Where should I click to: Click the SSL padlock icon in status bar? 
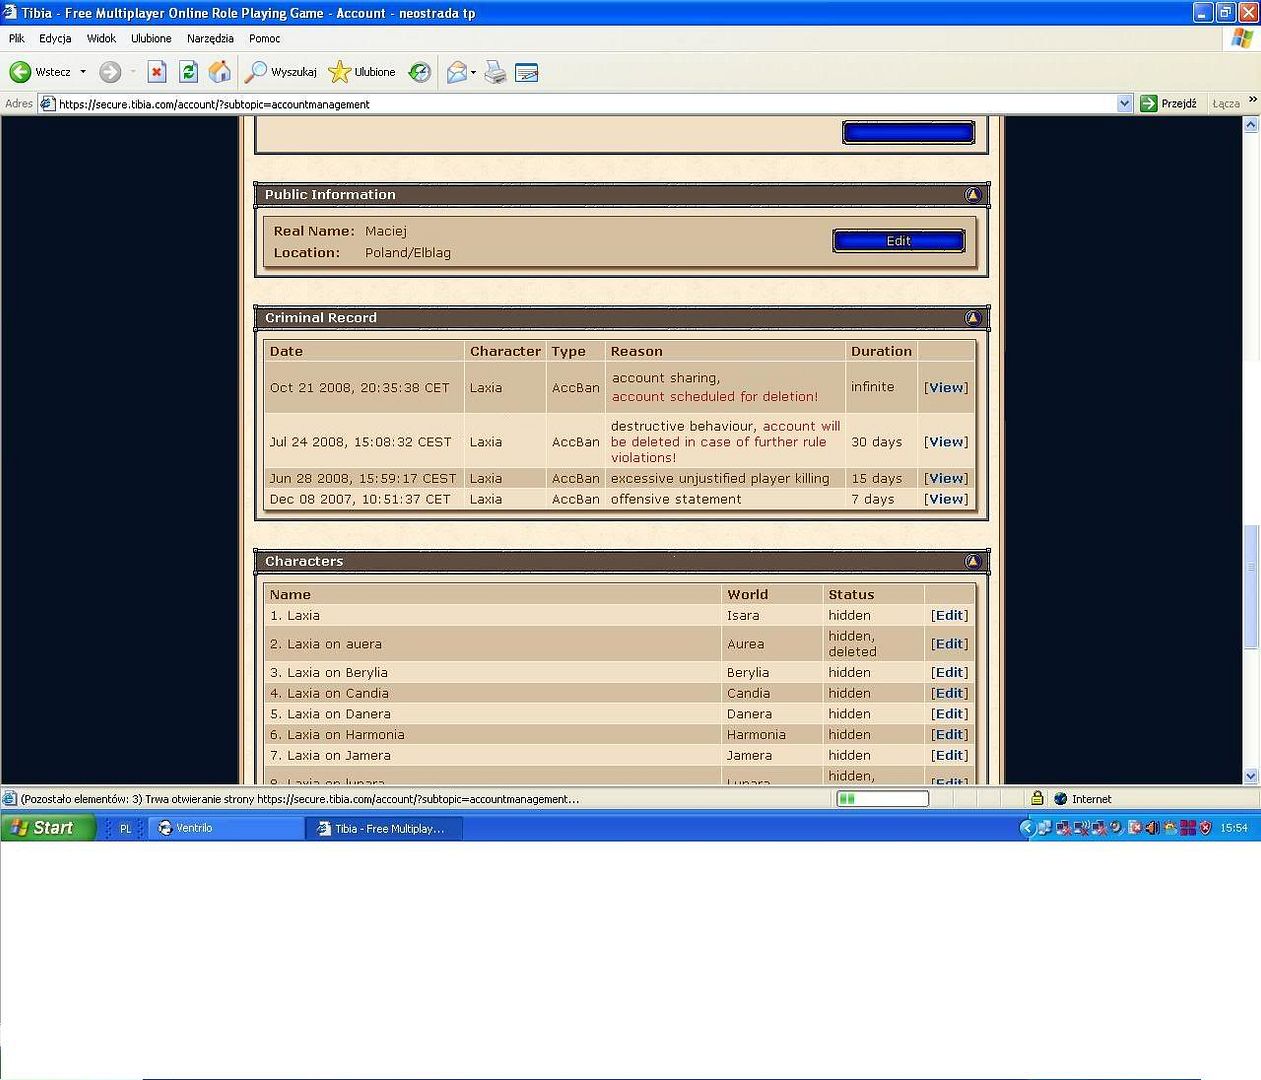(1037, 798)
